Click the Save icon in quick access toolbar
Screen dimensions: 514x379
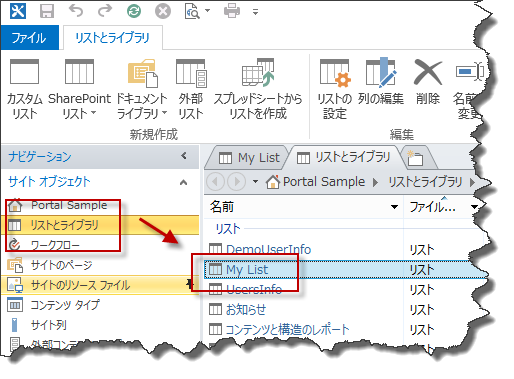pyautogui.click(x=47, y=11)
